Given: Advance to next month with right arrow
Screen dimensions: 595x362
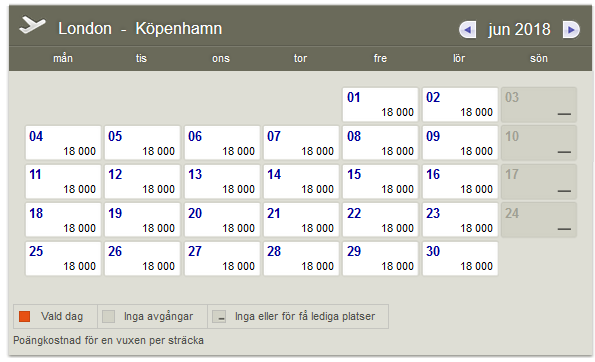Looking at the screenshot, I should [x=571, y=30].
